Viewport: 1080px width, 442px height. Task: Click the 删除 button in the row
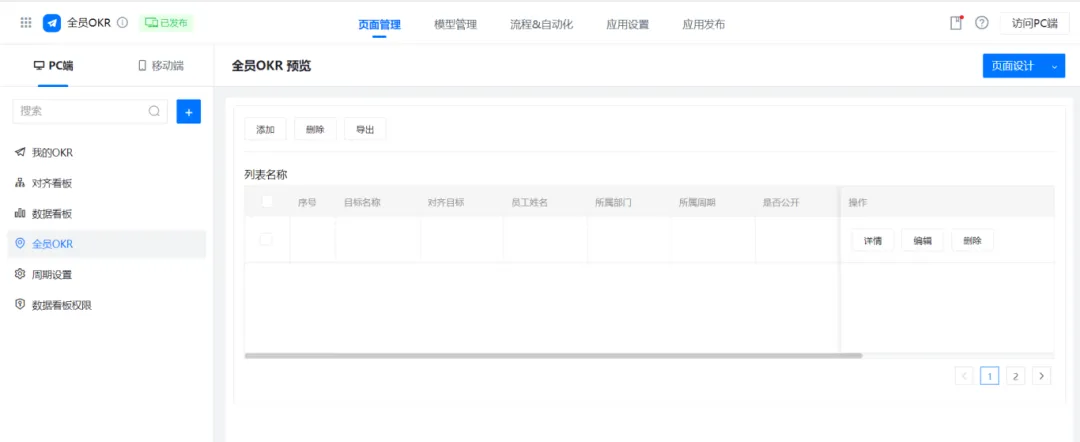tap(973, 240)
